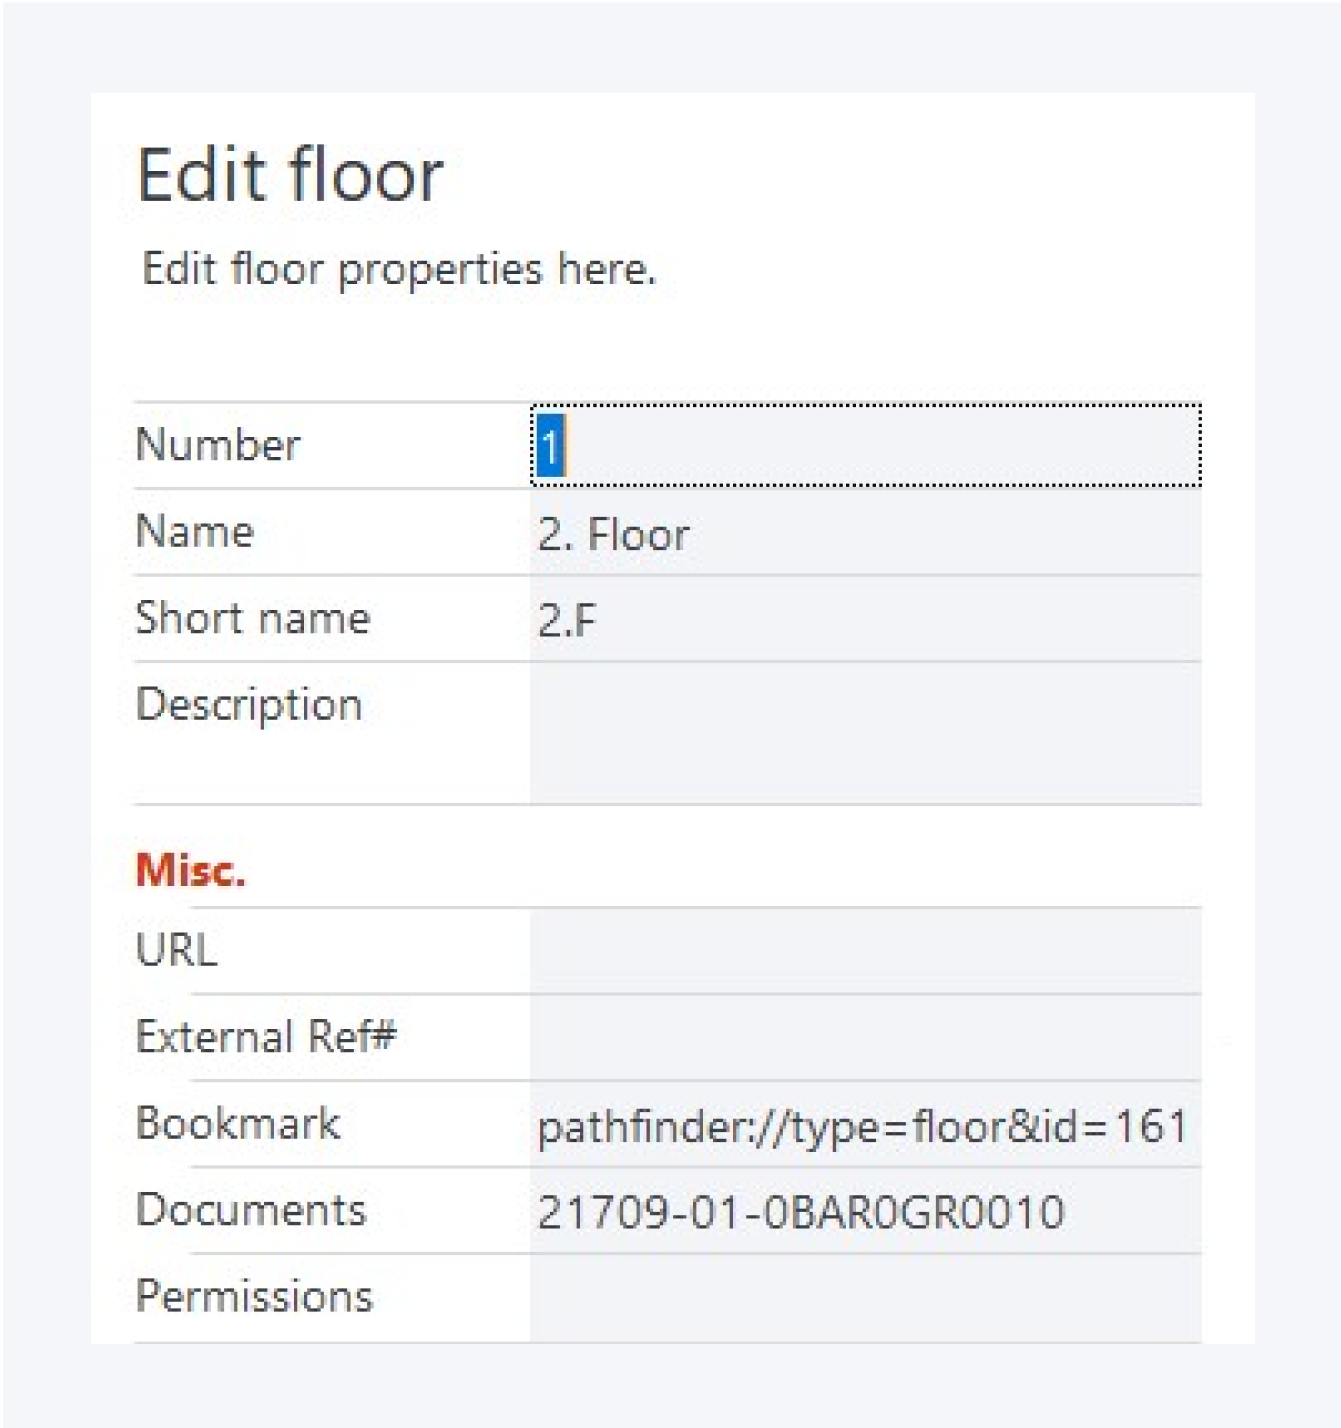Click the Short name label

[x=252, y=618]
